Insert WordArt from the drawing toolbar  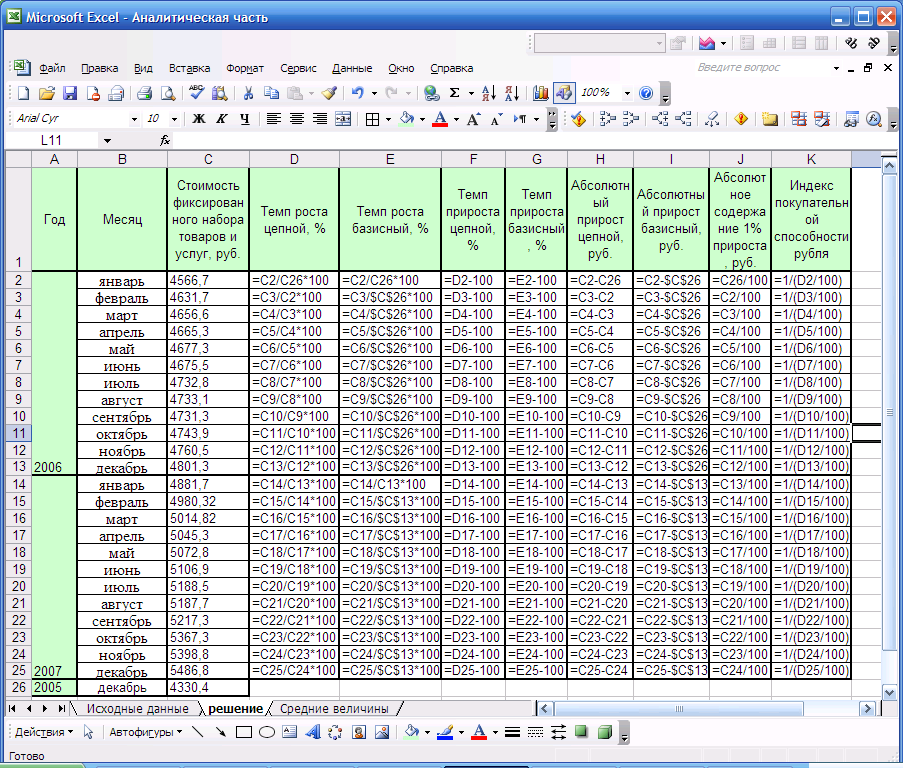tap(313, 732)
